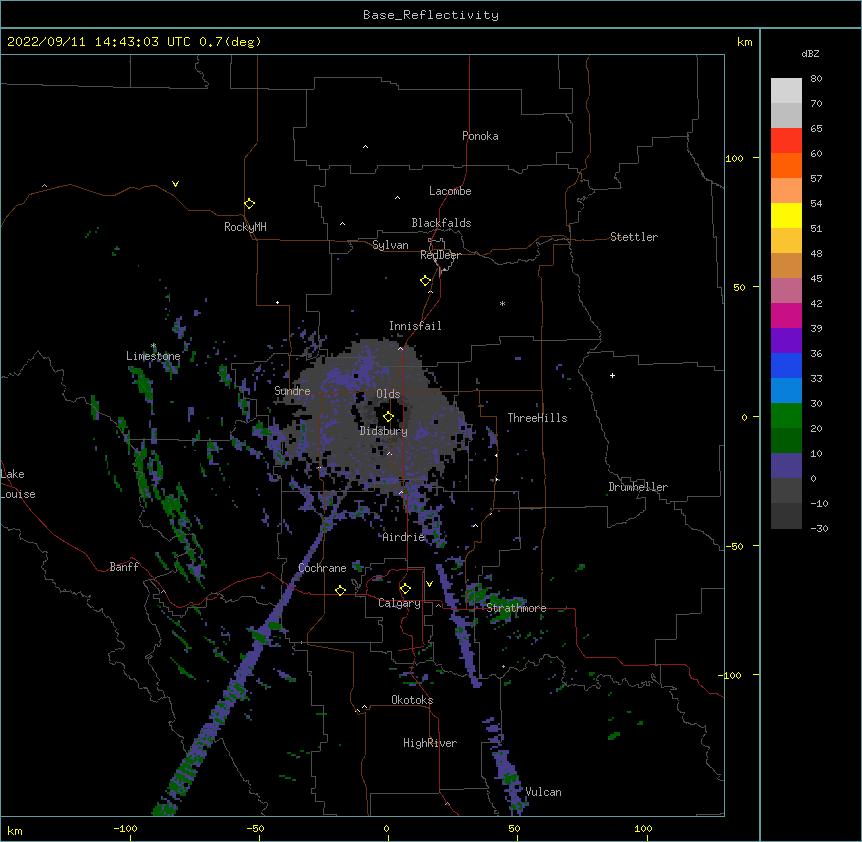This screenshot has width=862, height=842.
Task: Click the Stettler label
Action: pyautogui.click(x=634, y=237)
